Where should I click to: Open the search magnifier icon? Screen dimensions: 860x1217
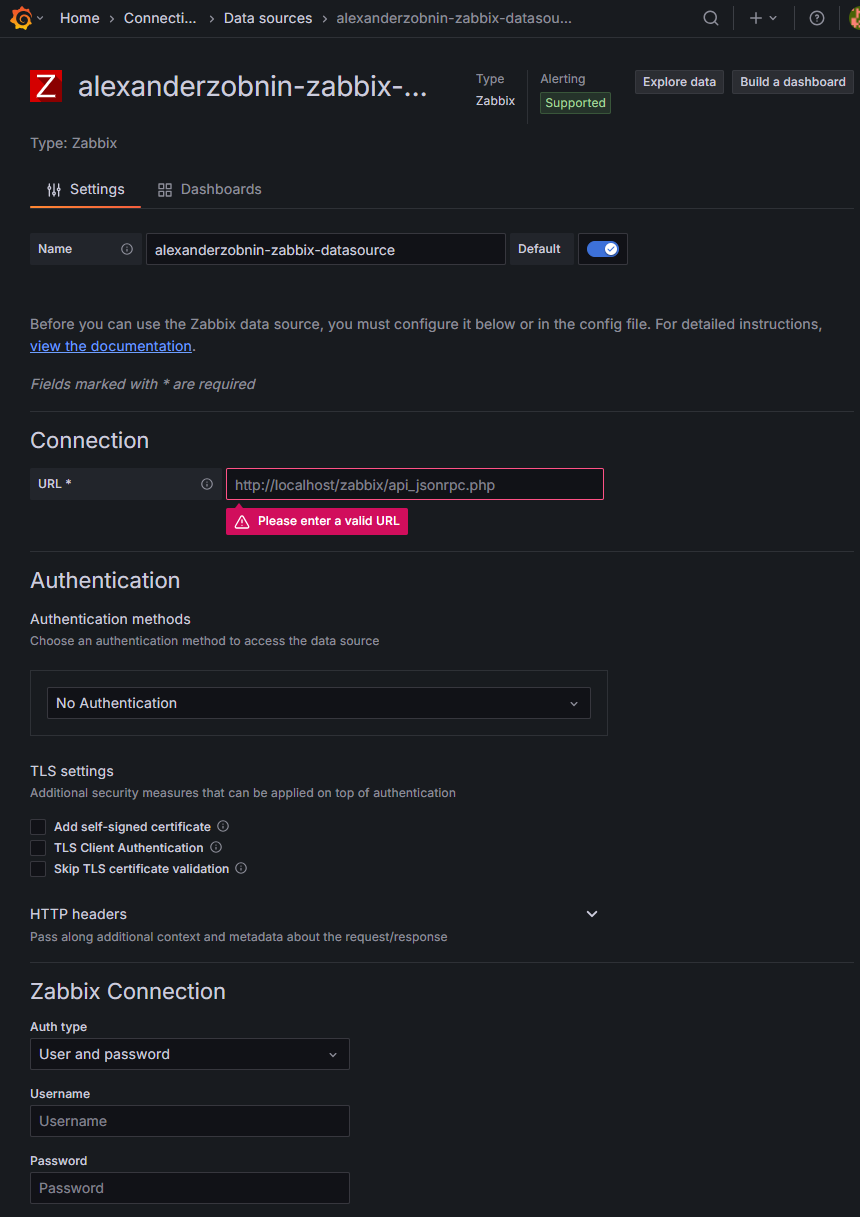pos(711,18)
